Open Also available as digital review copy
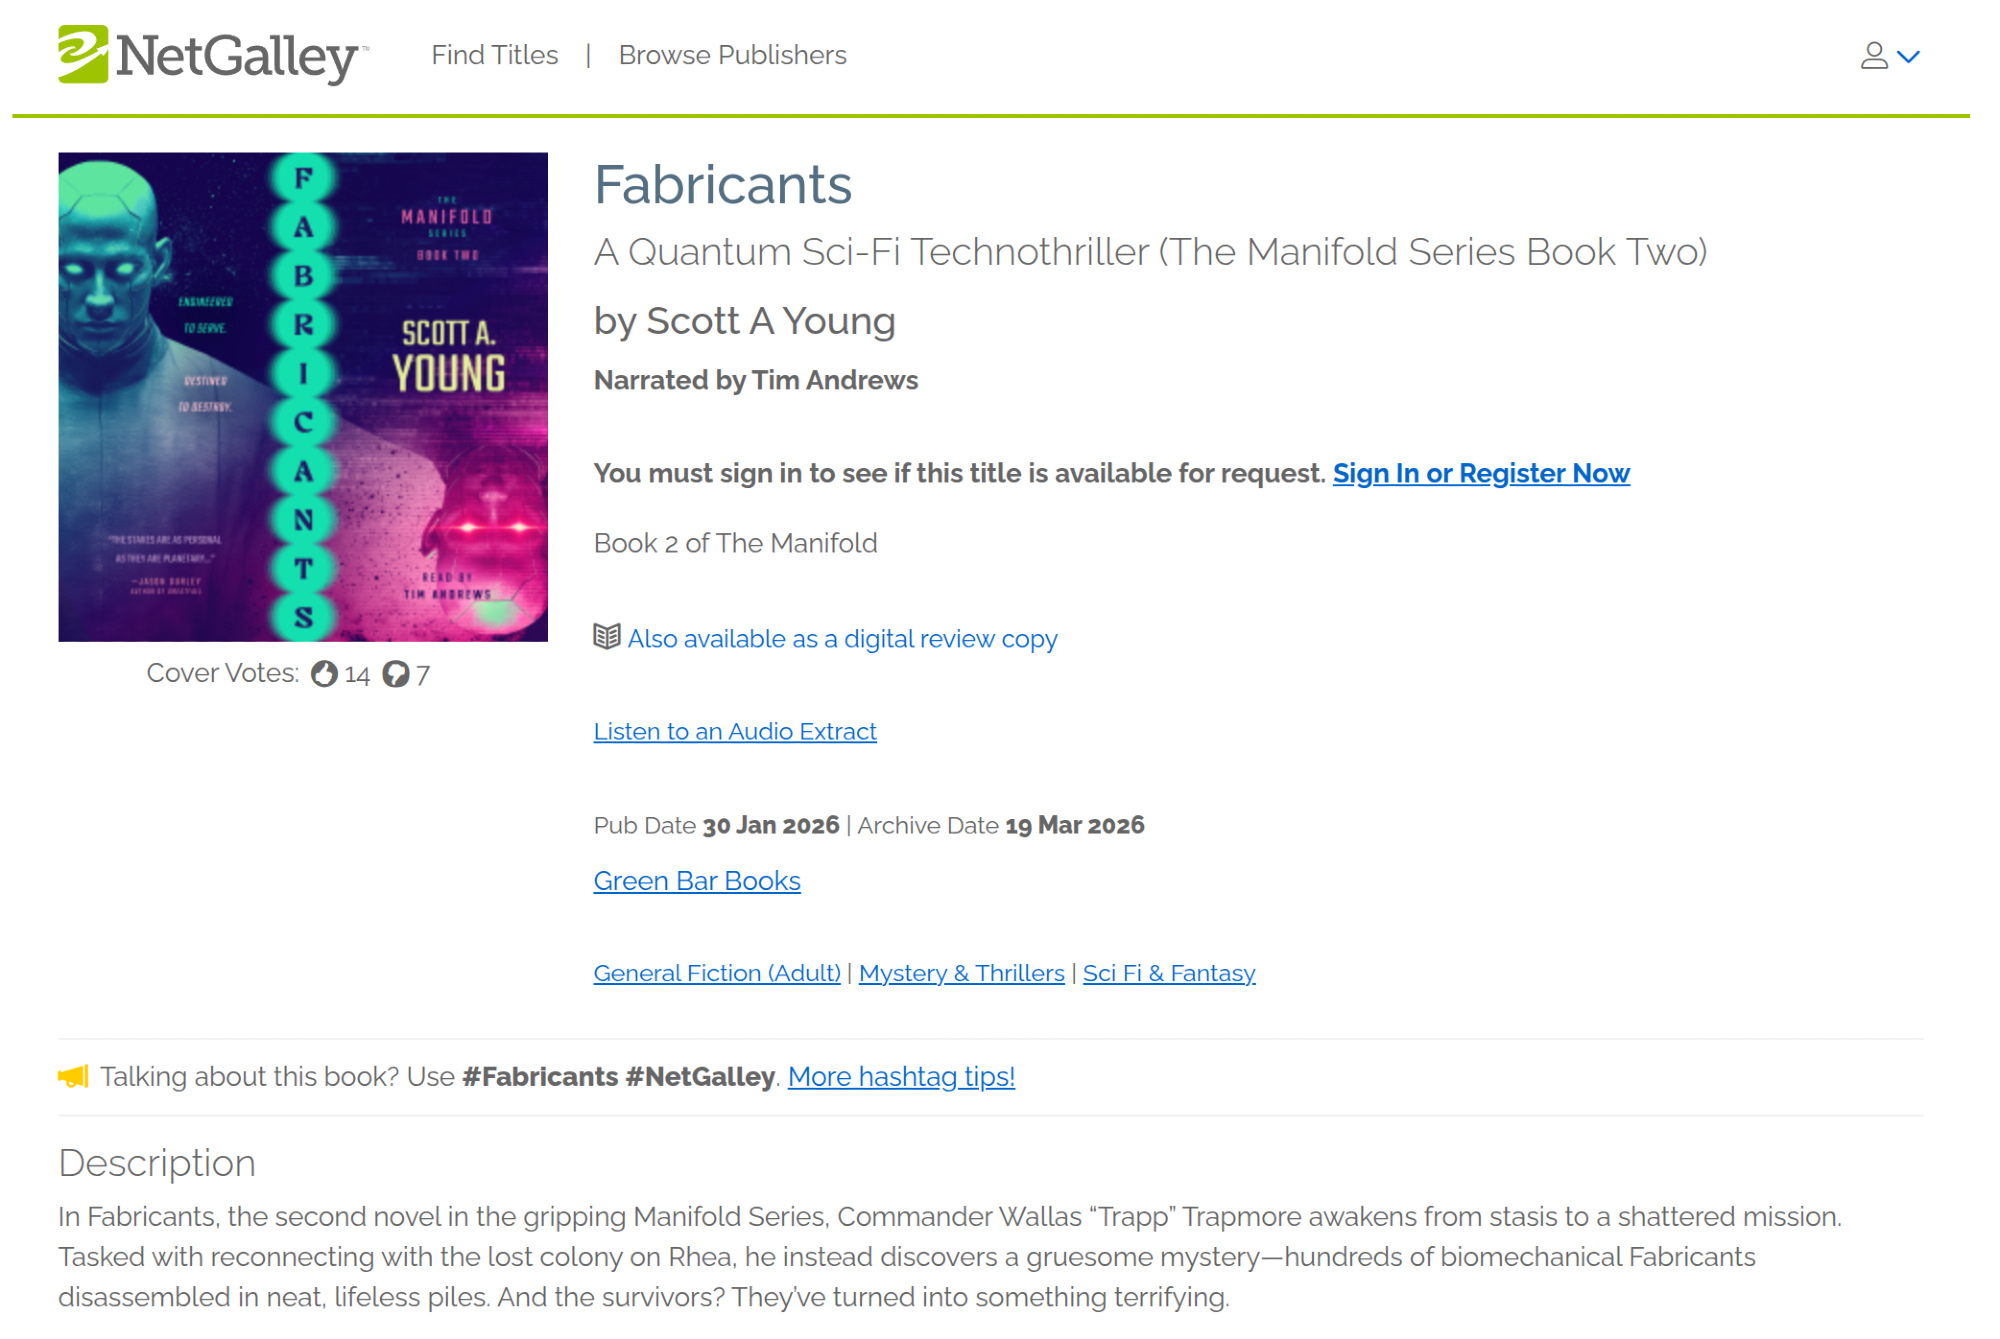2000x1339 pixels. point(842,639)
